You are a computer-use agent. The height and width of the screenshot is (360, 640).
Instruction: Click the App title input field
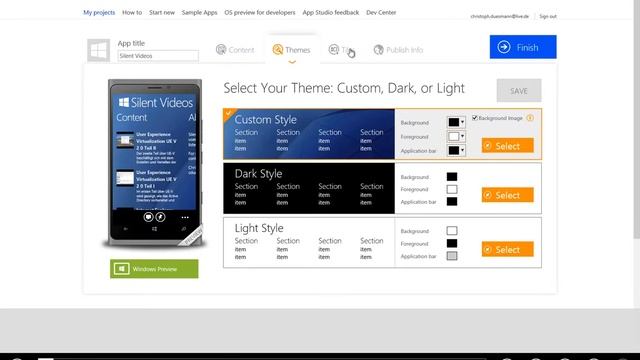point(158,56)
